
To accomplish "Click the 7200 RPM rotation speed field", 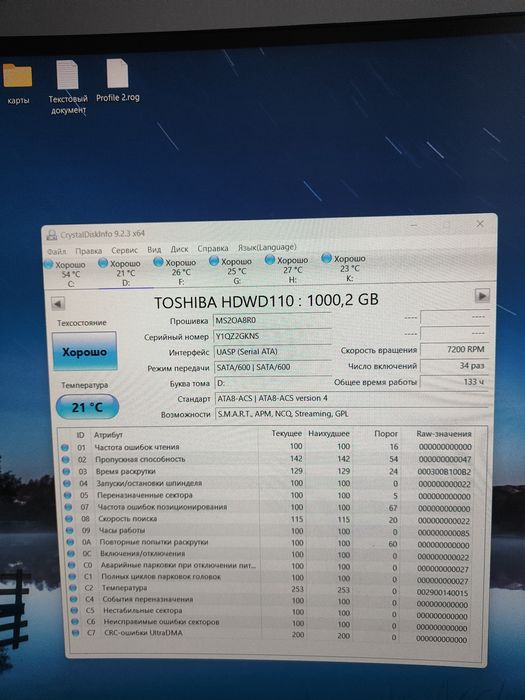I will point(455,350).
